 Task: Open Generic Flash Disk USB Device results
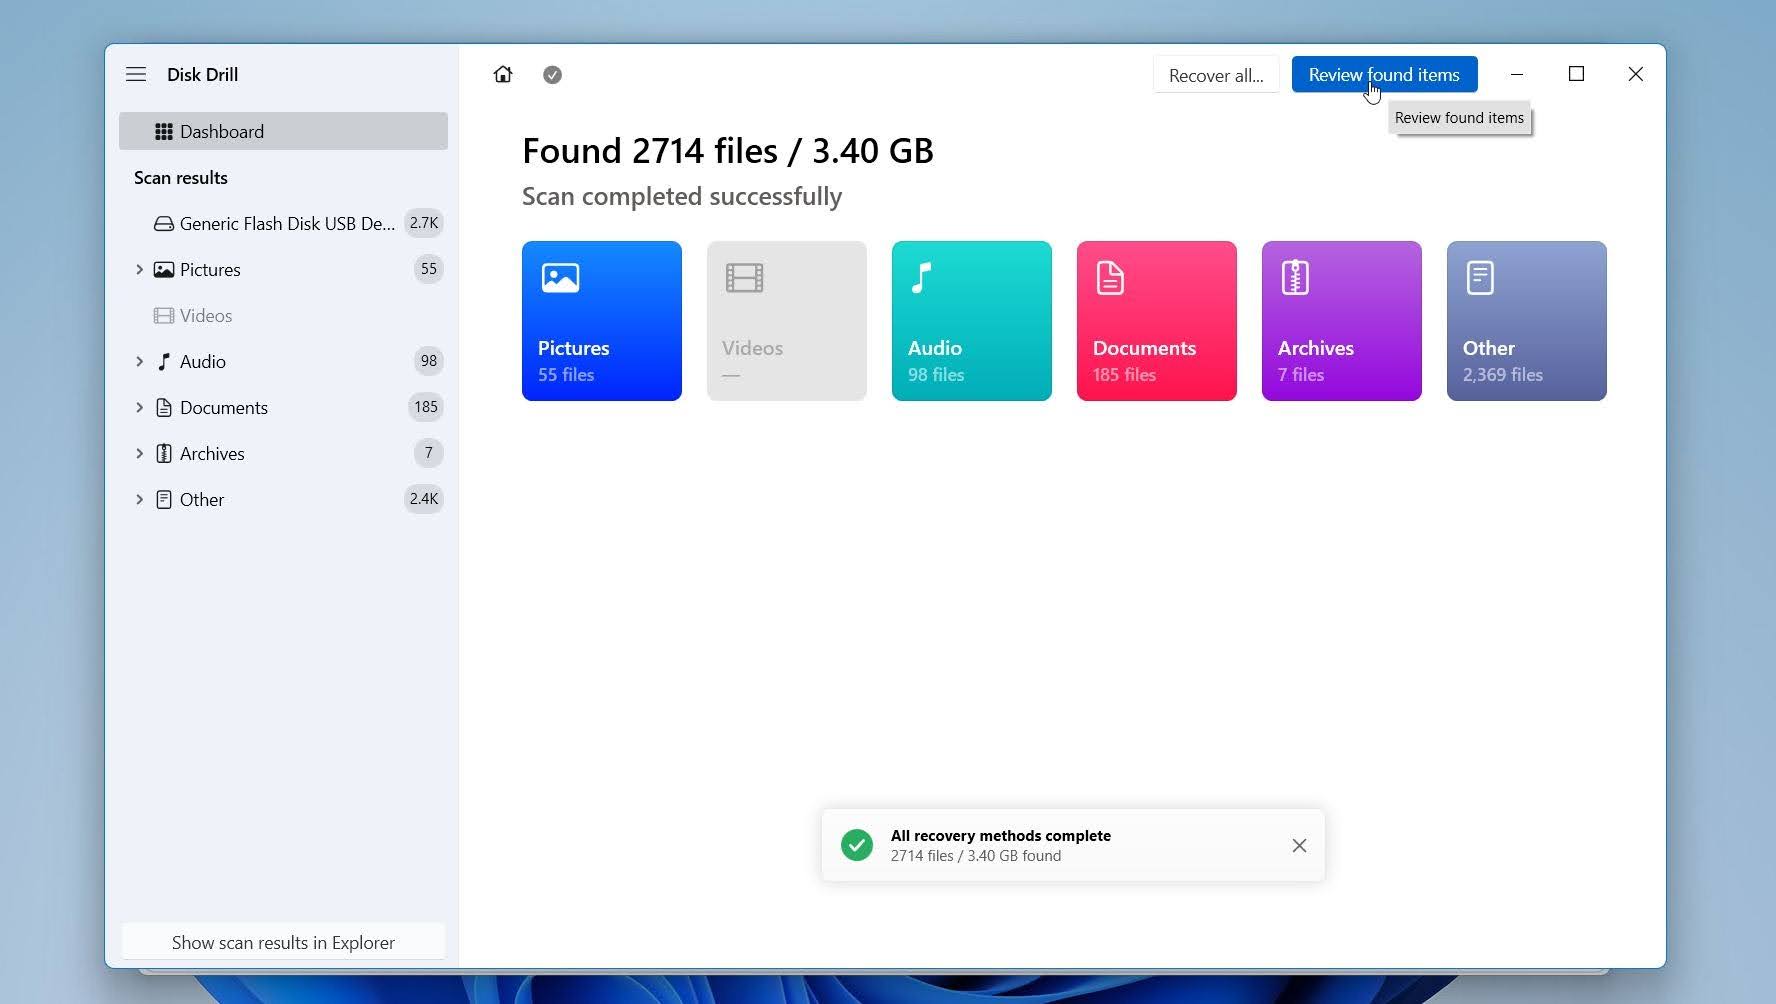(x=283, y=223)
